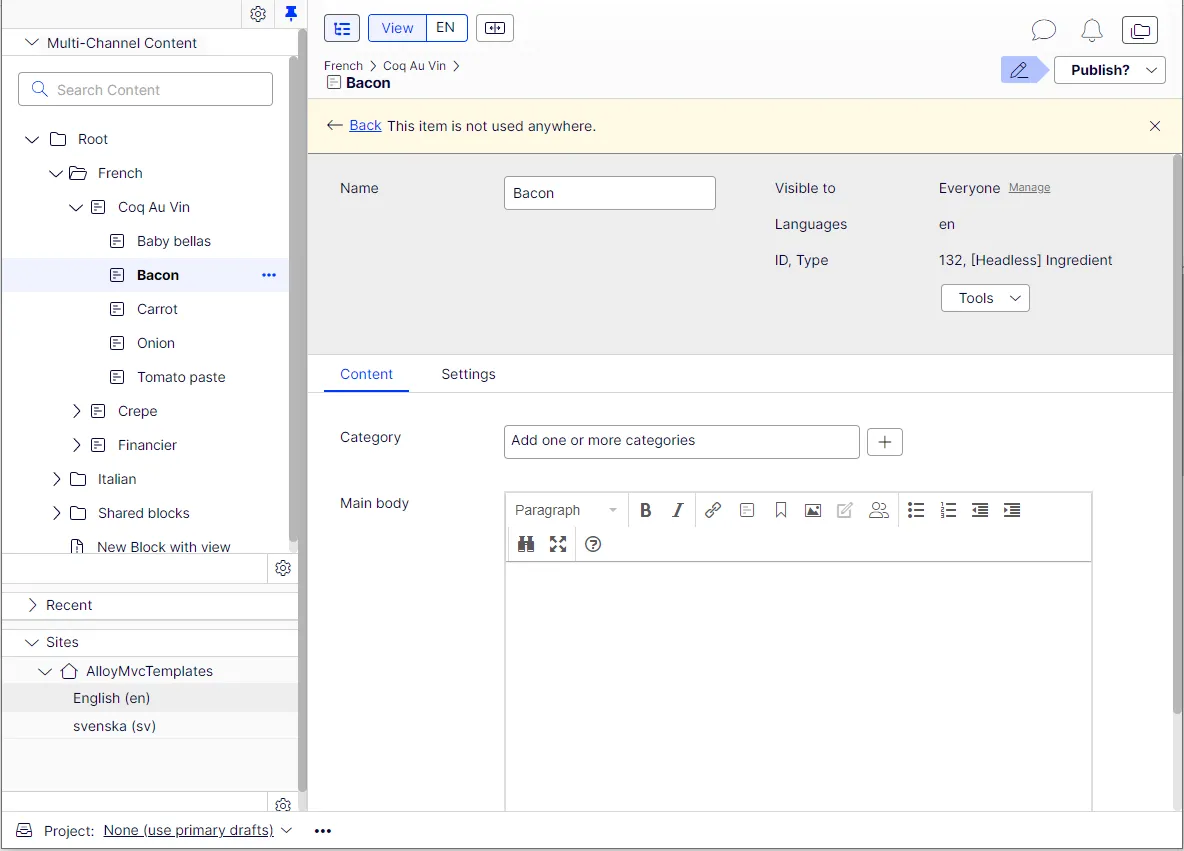Image resolution: width=1184 pixels, height=851 pixels.
Task: Open the Paragraph format dropdown
Action: tap(565, 510)
